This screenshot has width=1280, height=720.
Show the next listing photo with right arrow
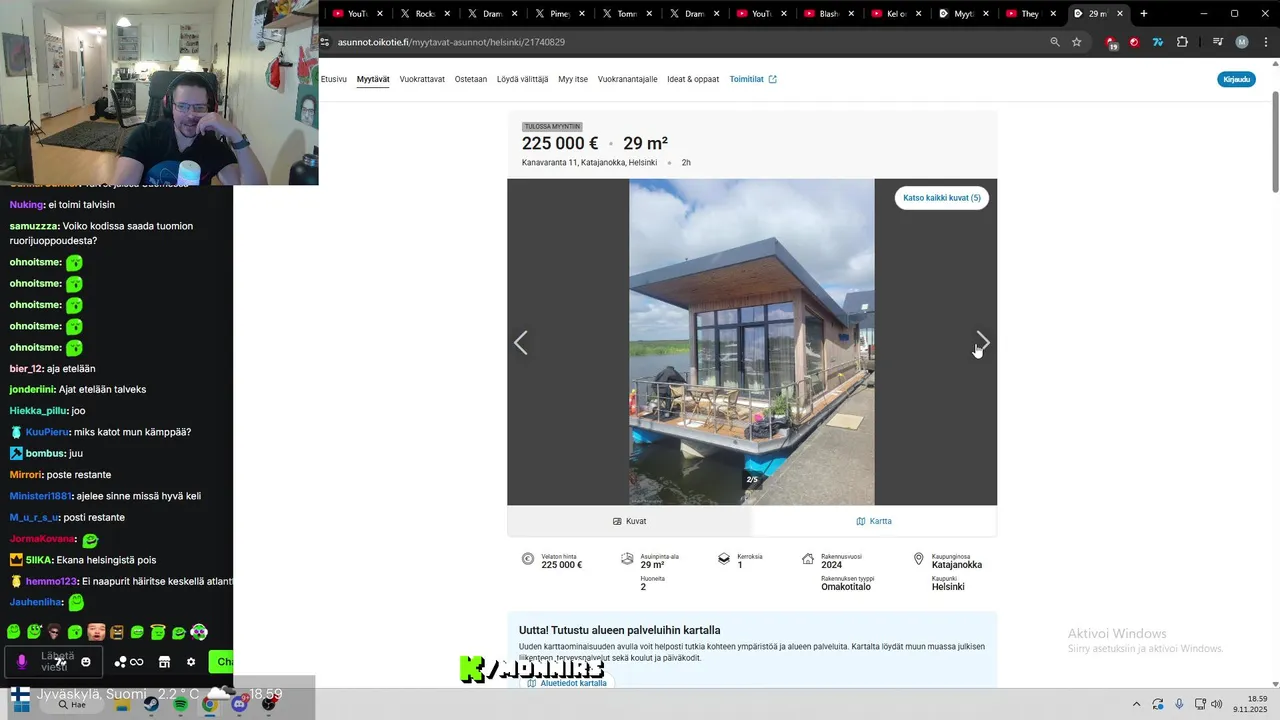(982, 342)
